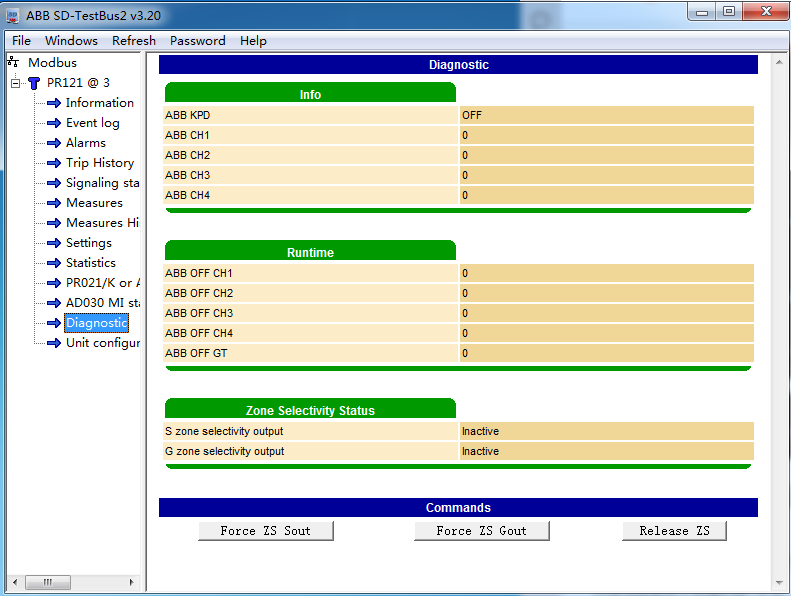This screenshot has width=791, height=596.
Task: Open the Measures page
Action: (94, 203)
